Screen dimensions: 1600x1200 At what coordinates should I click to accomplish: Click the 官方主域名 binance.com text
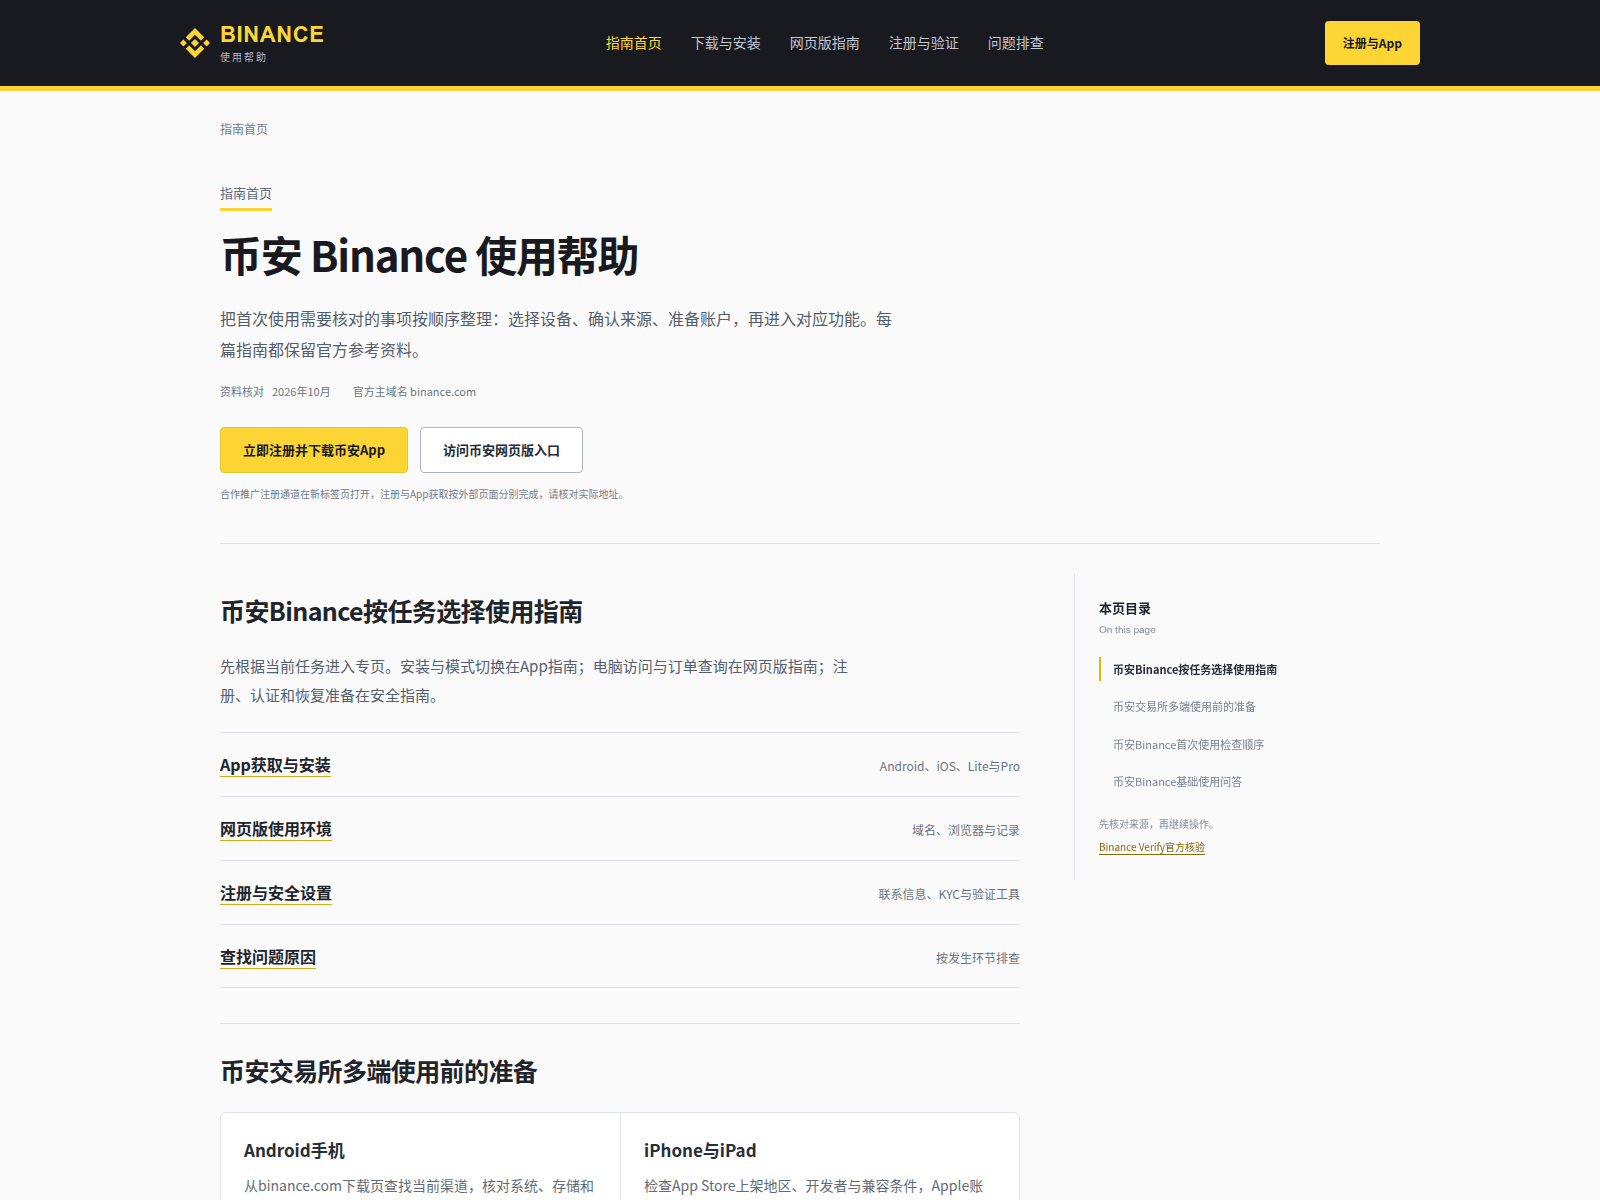[414, 392]
